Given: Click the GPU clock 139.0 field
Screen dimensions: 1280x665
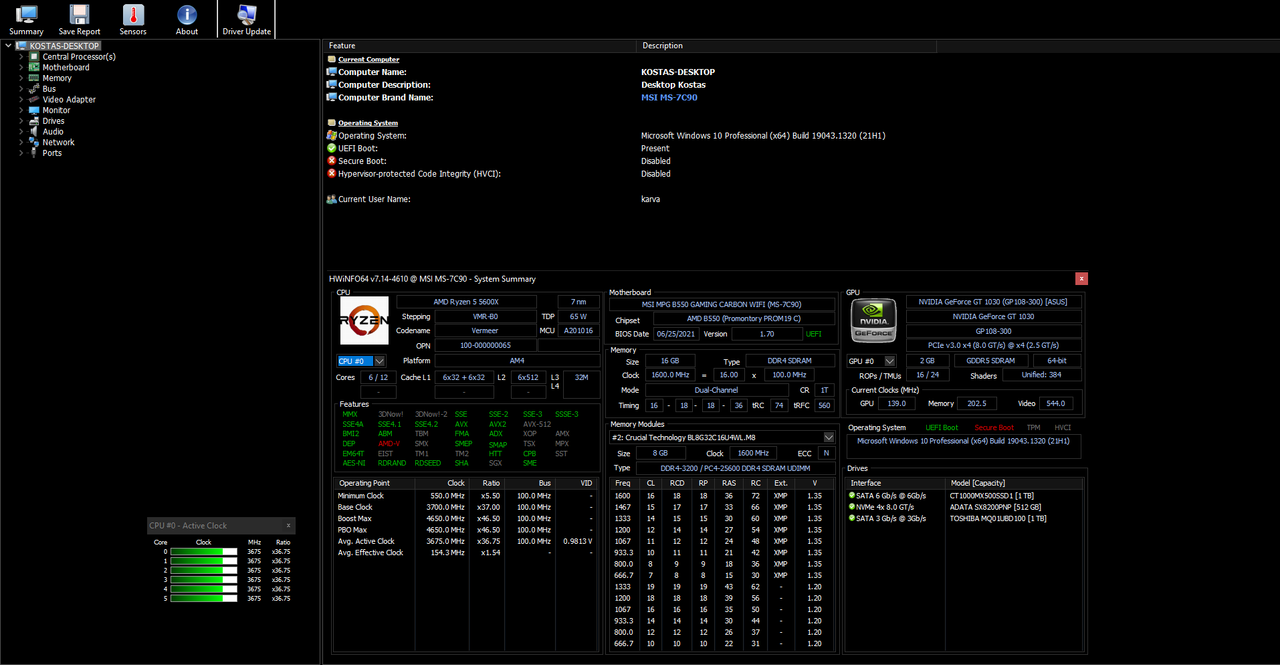Looking at the screenshot, I should point(897,403).
